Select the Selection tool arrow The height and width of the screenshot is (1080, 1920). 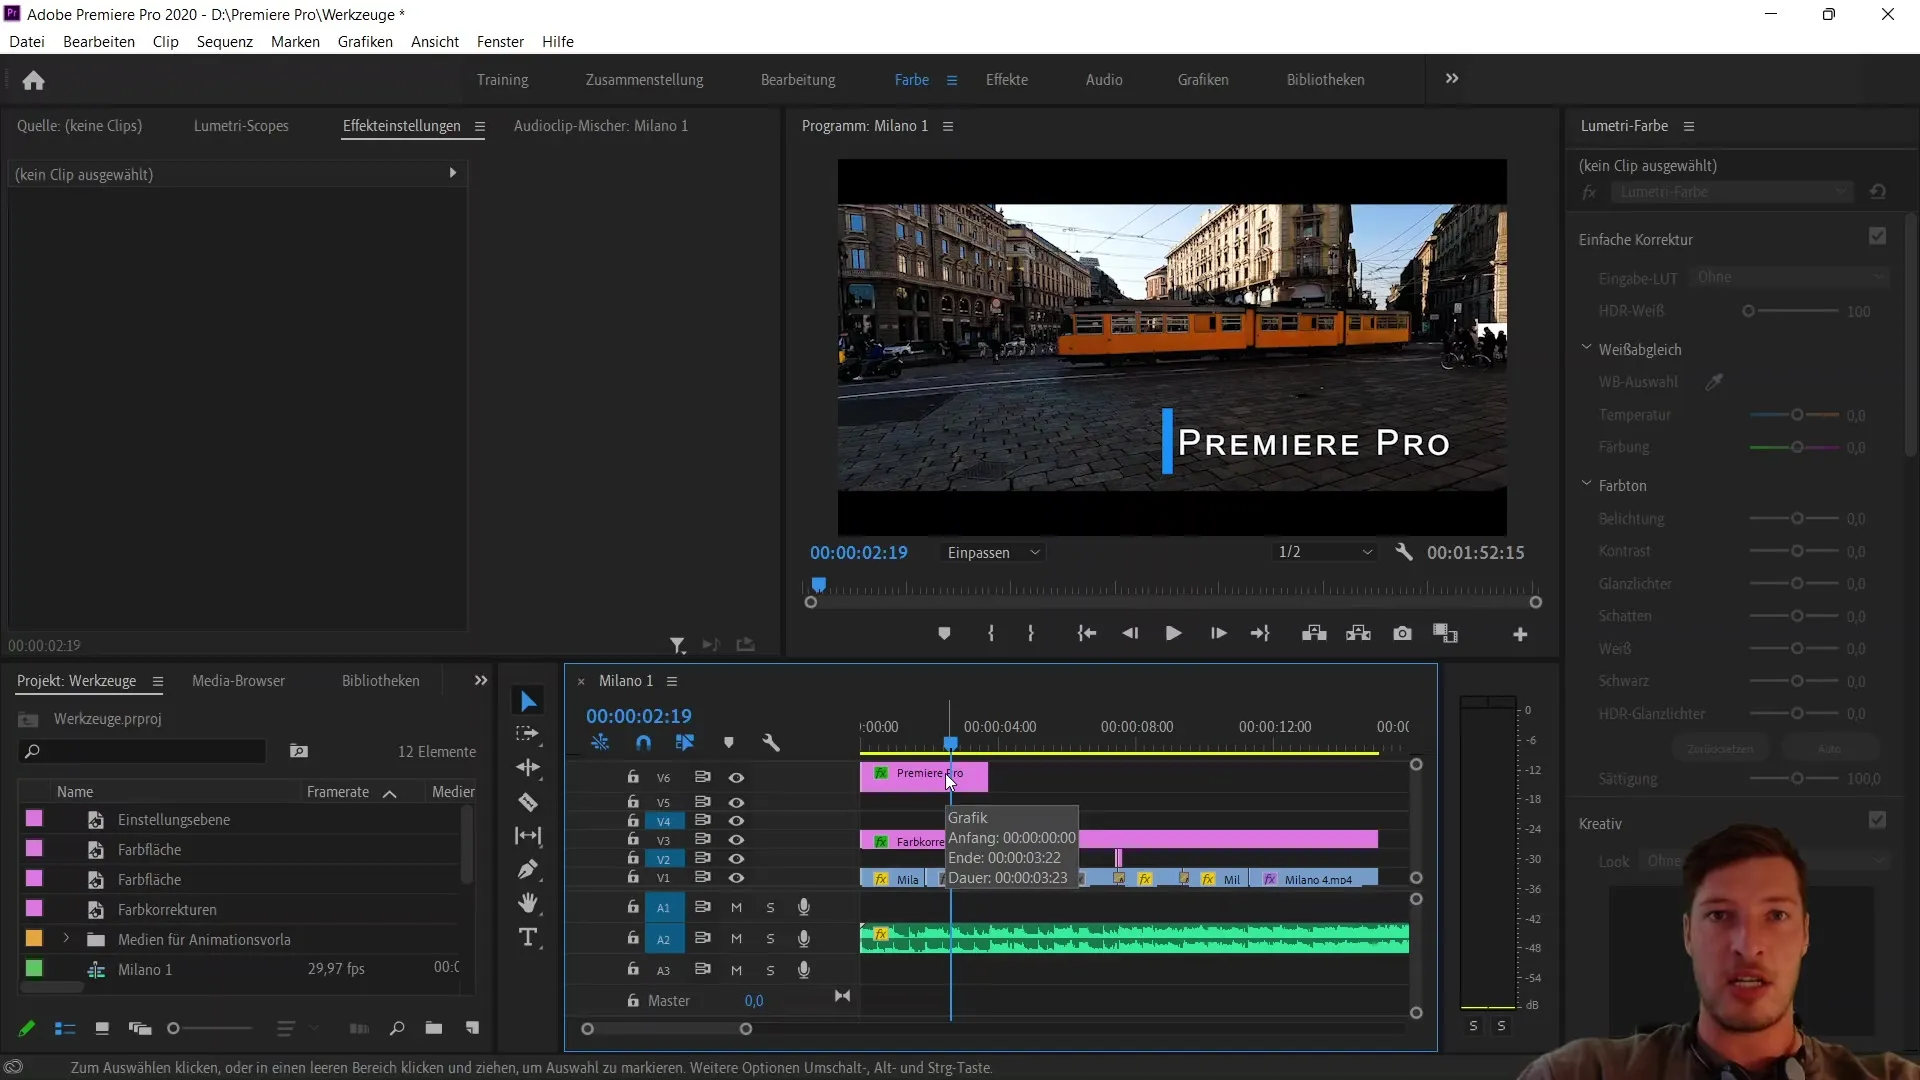[x=528, y=702]
